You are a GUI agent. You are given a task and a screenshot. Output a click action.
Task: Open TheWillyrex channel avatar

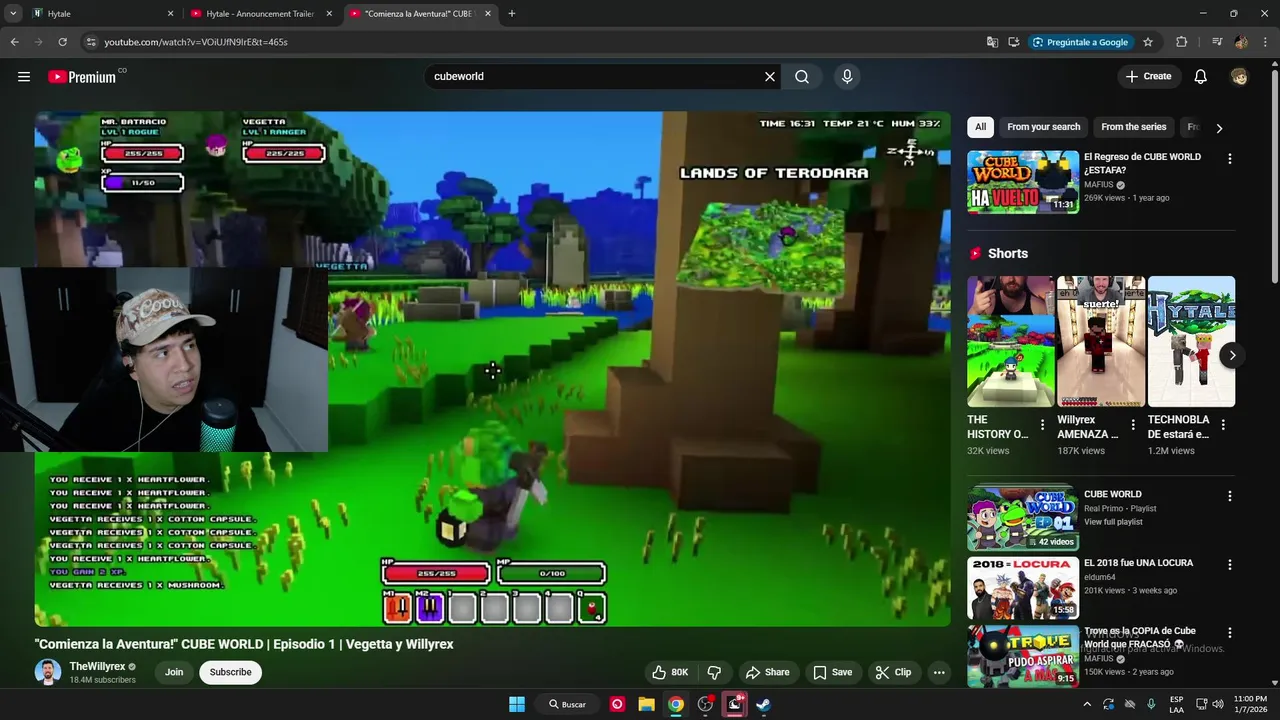[x=48, y=672]
